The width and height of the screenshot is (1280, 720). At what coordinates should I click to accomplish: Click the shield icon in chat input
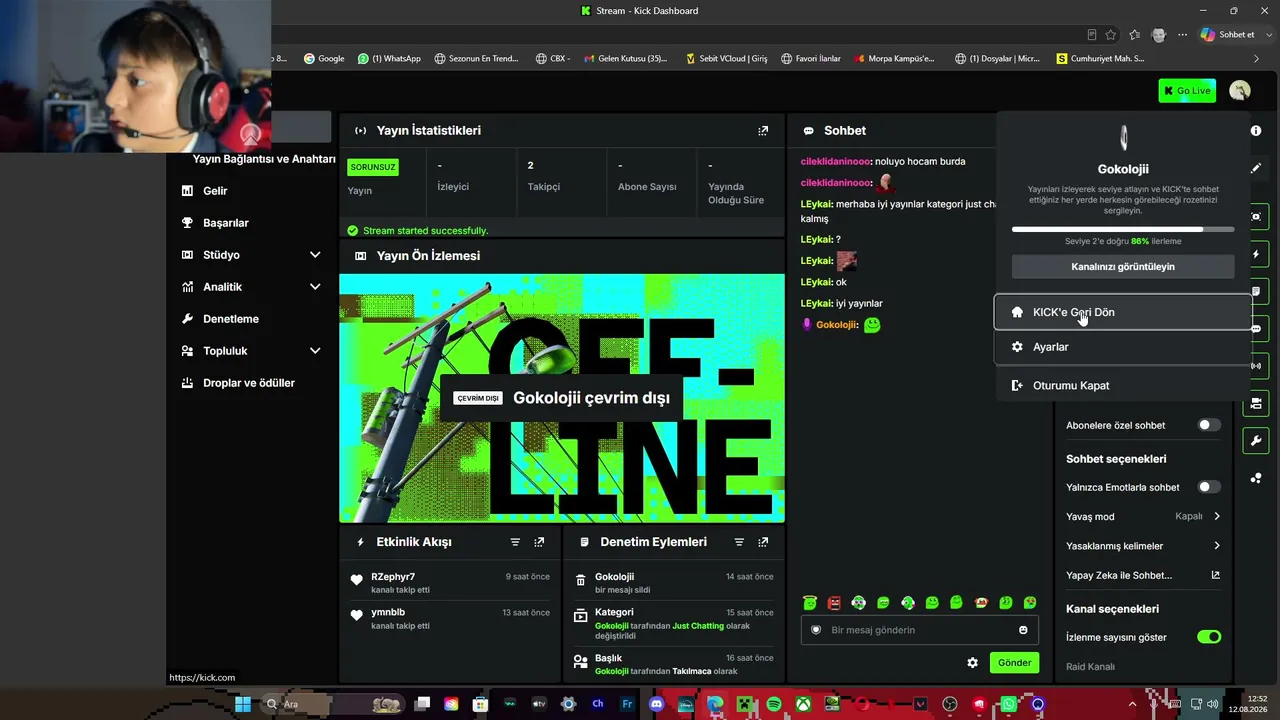click(x=816, y=630)
